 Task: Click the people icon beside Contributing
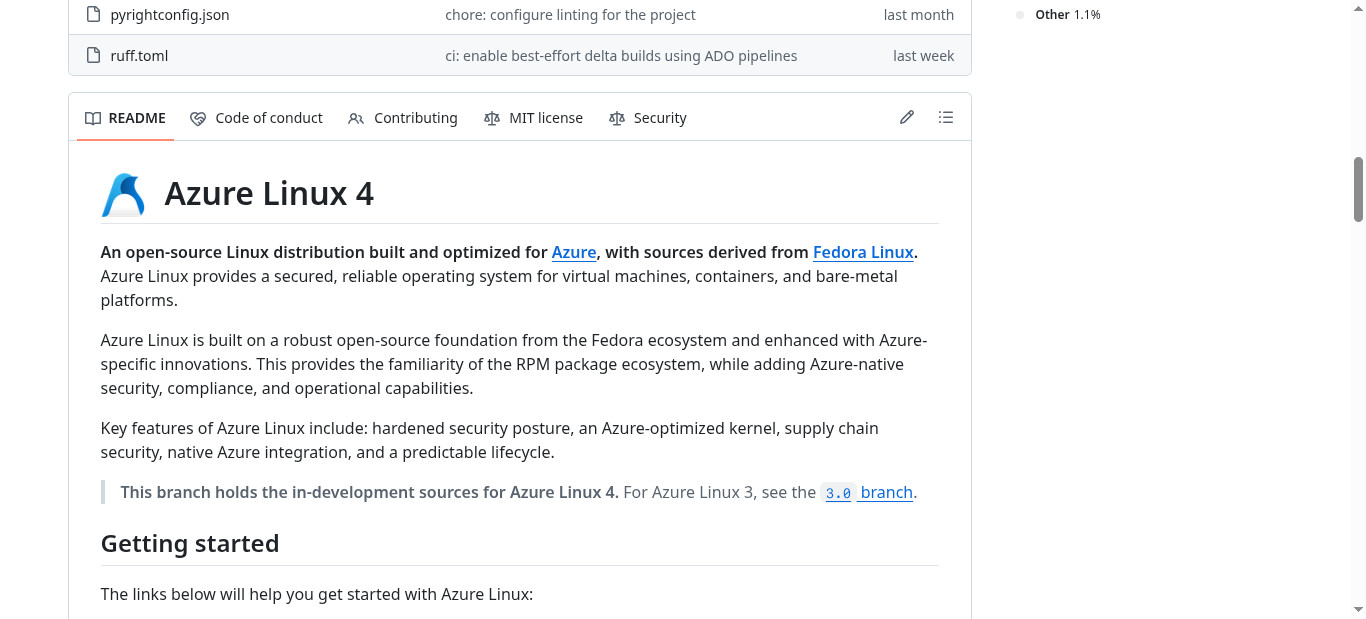(x=356, y=118)
